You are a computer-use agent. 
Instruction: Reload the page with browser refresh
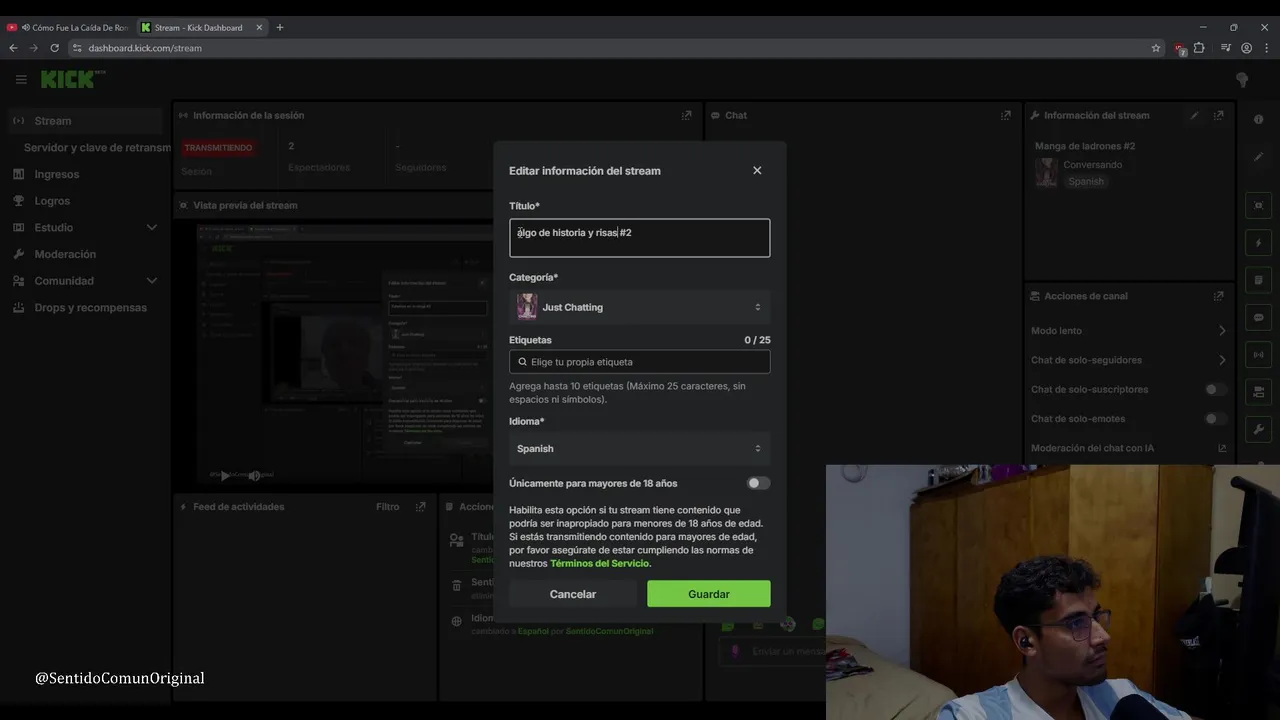coord(54,48)
